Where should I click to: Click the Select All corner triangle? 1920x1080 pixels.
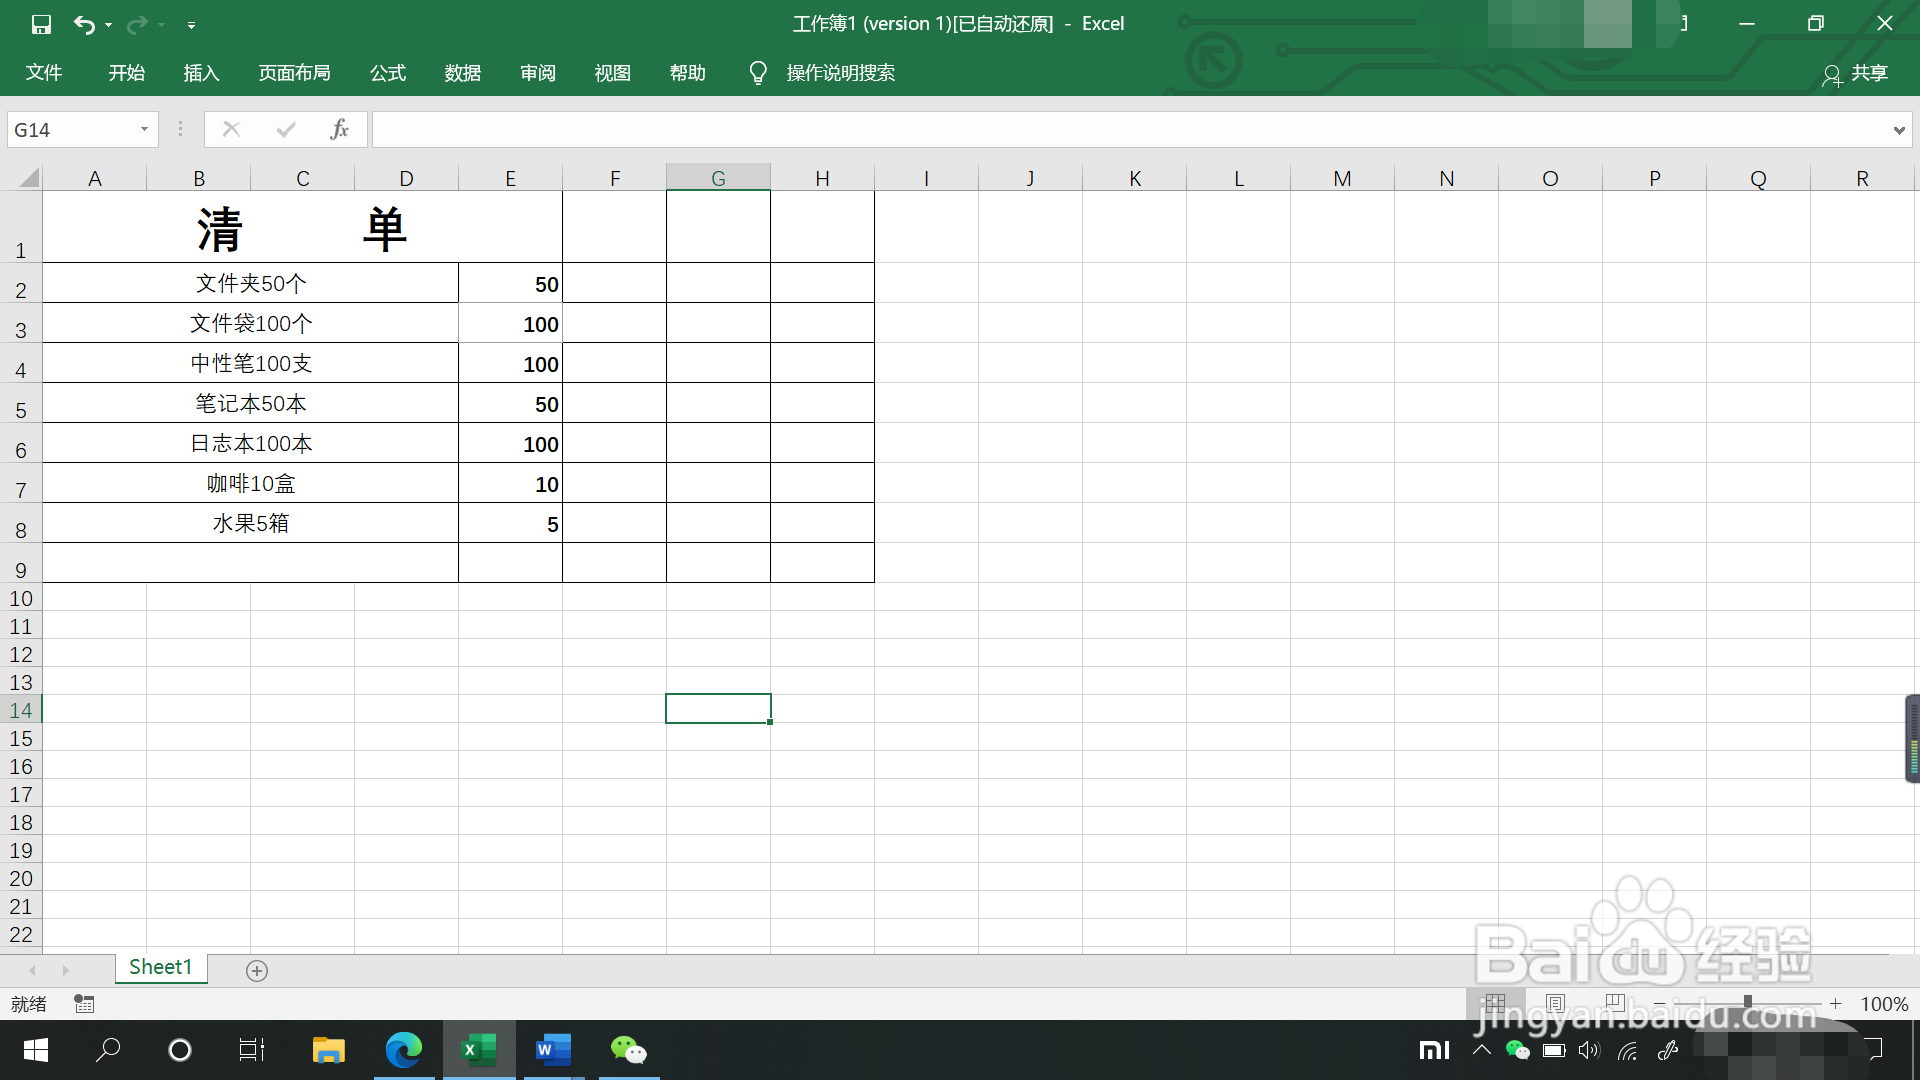click(x=28, y=178)
